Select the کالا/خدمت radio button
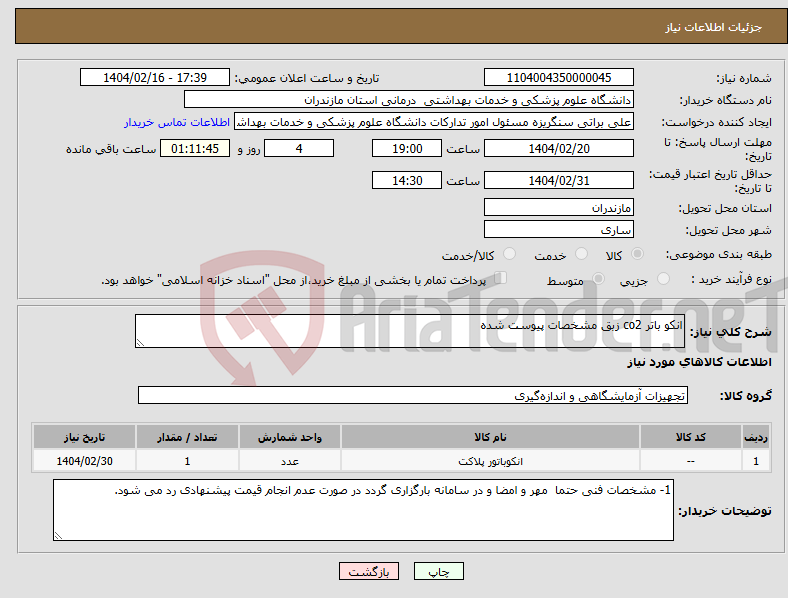The image size is (788, 598). click(510, 254)
